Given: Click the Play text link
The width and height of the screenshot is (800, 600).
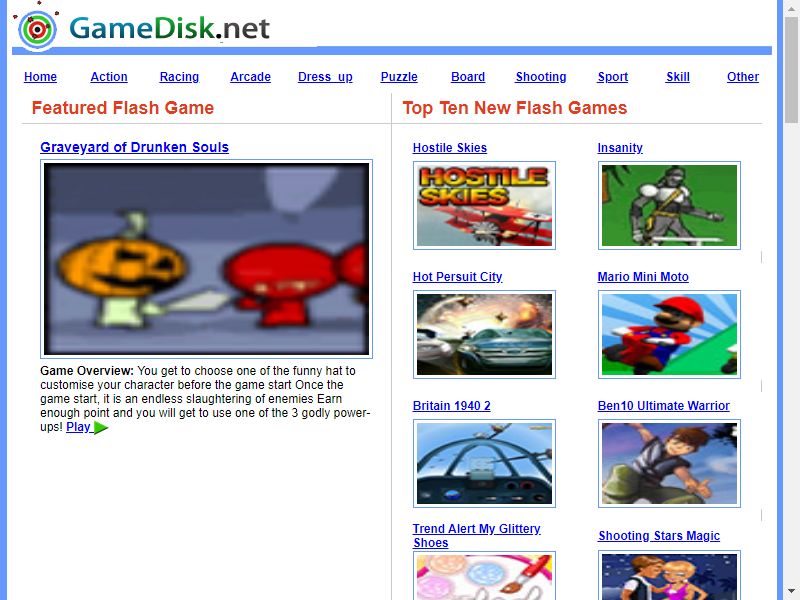Looking at the screenshot, I should coord(78,427).
